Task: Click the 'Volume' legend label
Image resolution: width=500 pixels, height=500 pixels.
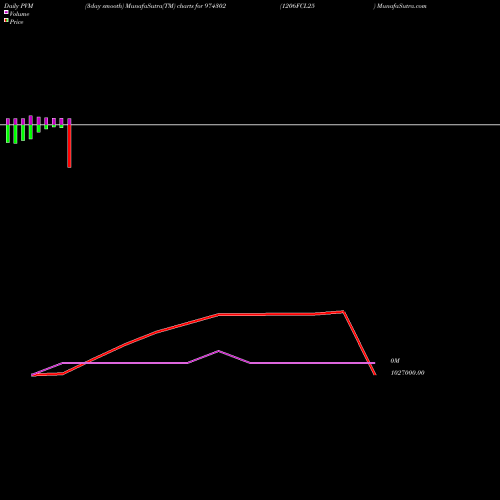Action: (19, 14)
